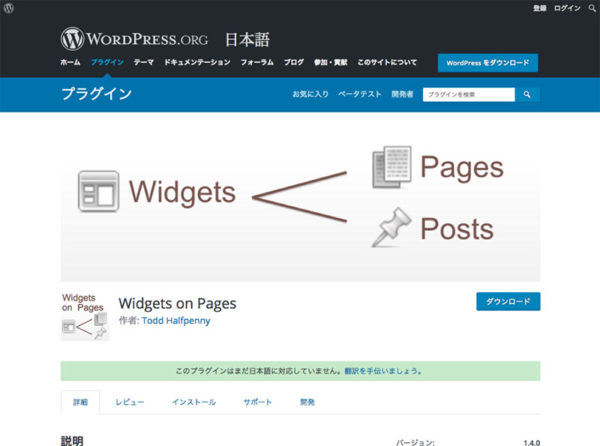The image size is (600, 446).
Task: Click the 説明 section heading
Action: (72, 441)
